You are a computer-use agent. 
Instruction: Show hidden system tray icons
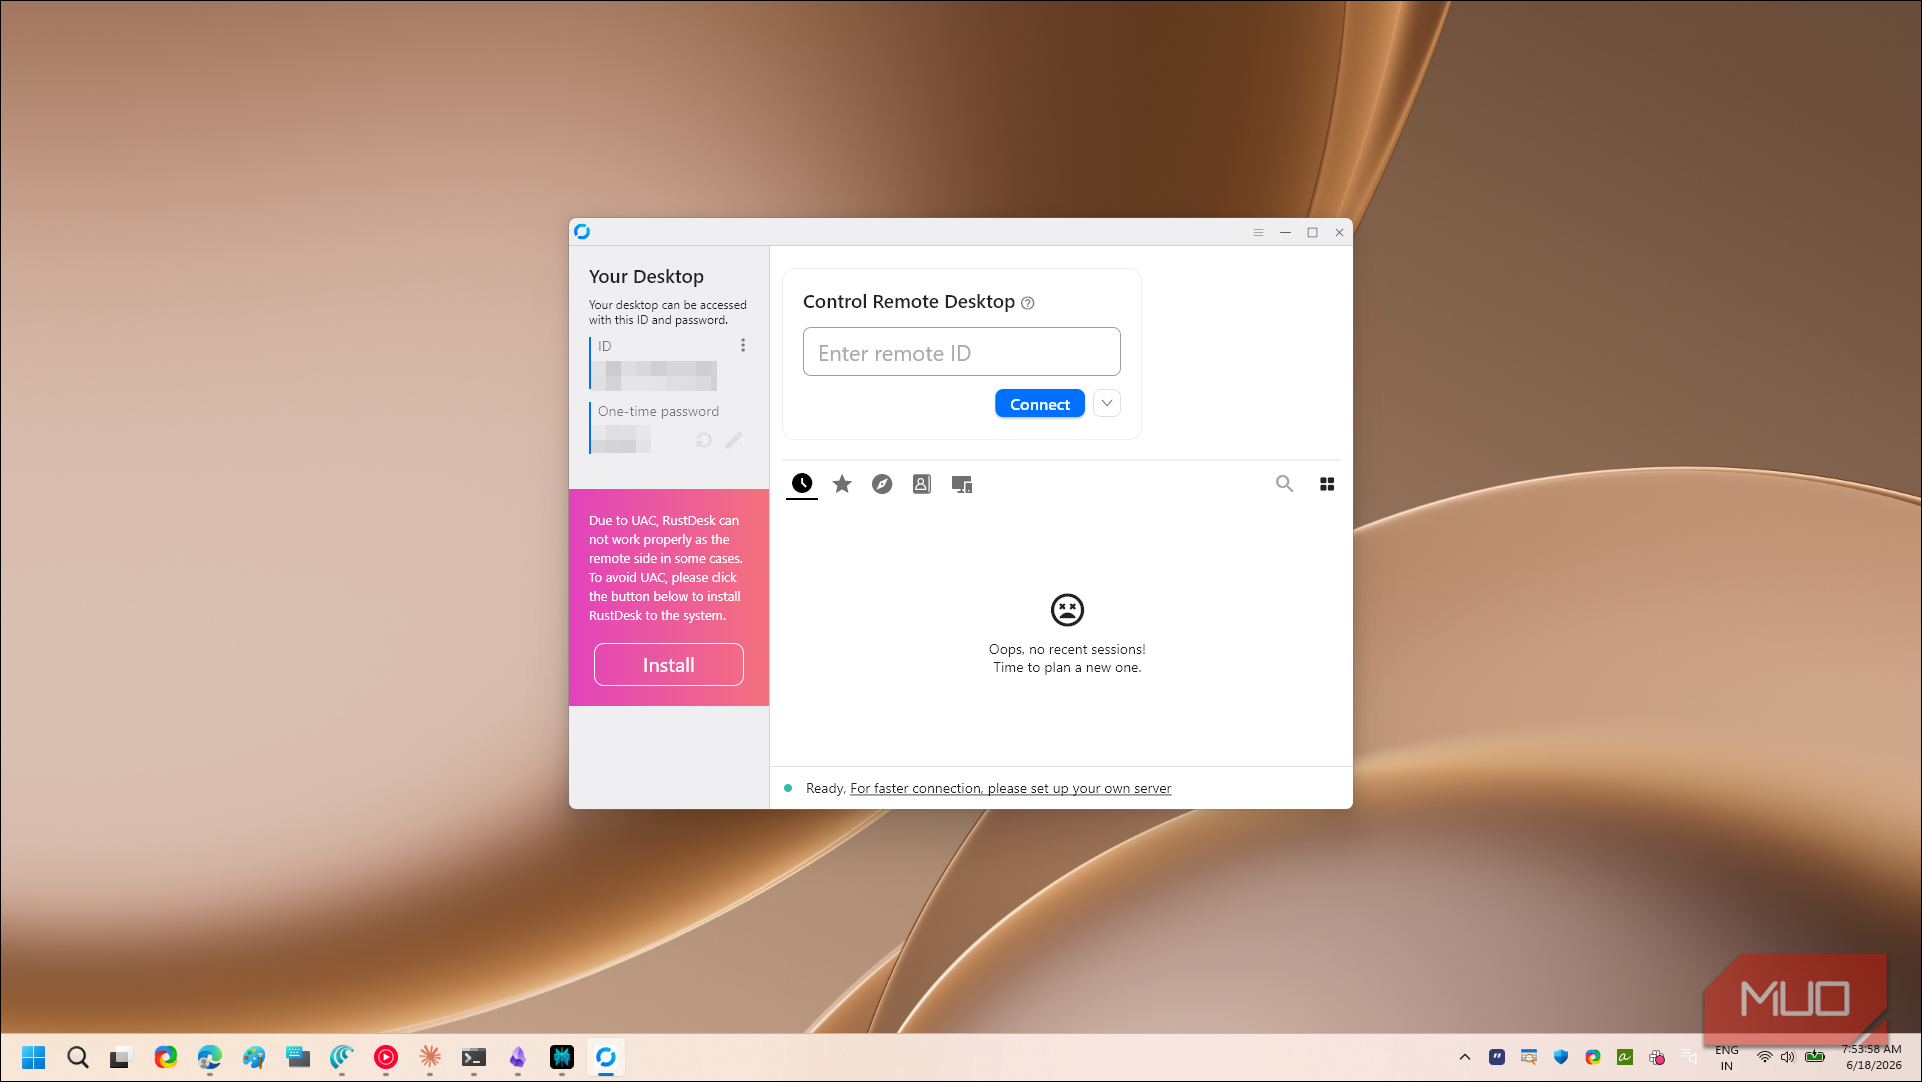(x=1465, y=1057)
